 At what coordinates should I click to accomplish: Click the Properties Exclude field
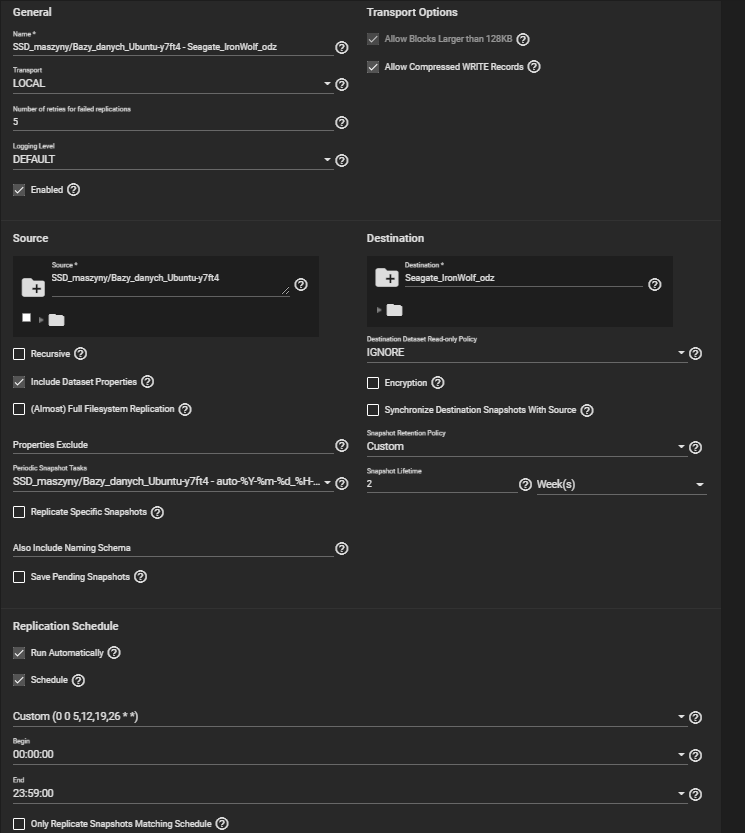[173, 445]
